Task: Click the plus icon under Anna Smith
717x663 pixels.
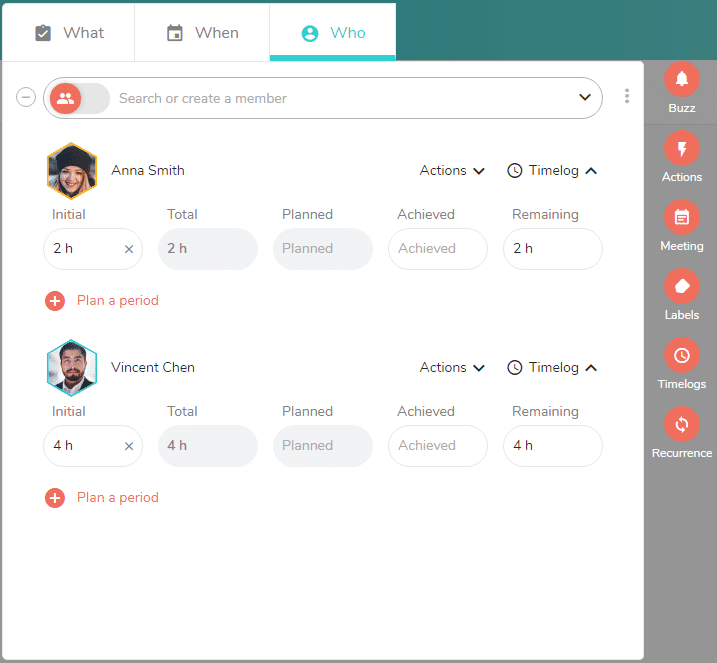Action: [55, 301]
